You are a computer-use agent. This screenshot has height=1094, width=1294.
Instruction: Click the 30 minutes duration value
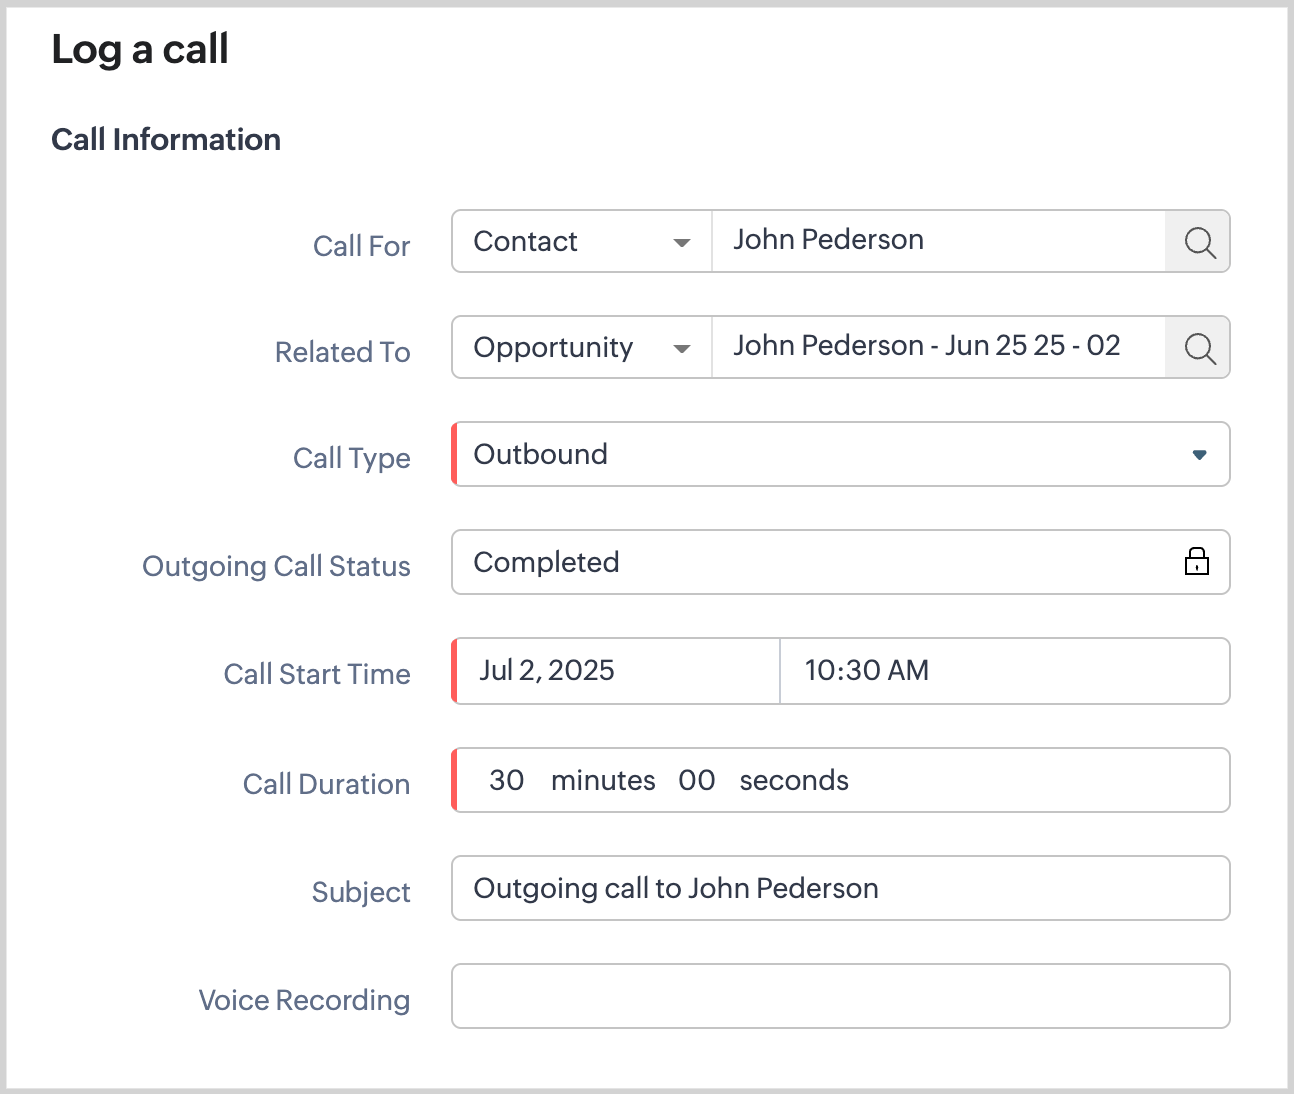click(x=506, y=781)
